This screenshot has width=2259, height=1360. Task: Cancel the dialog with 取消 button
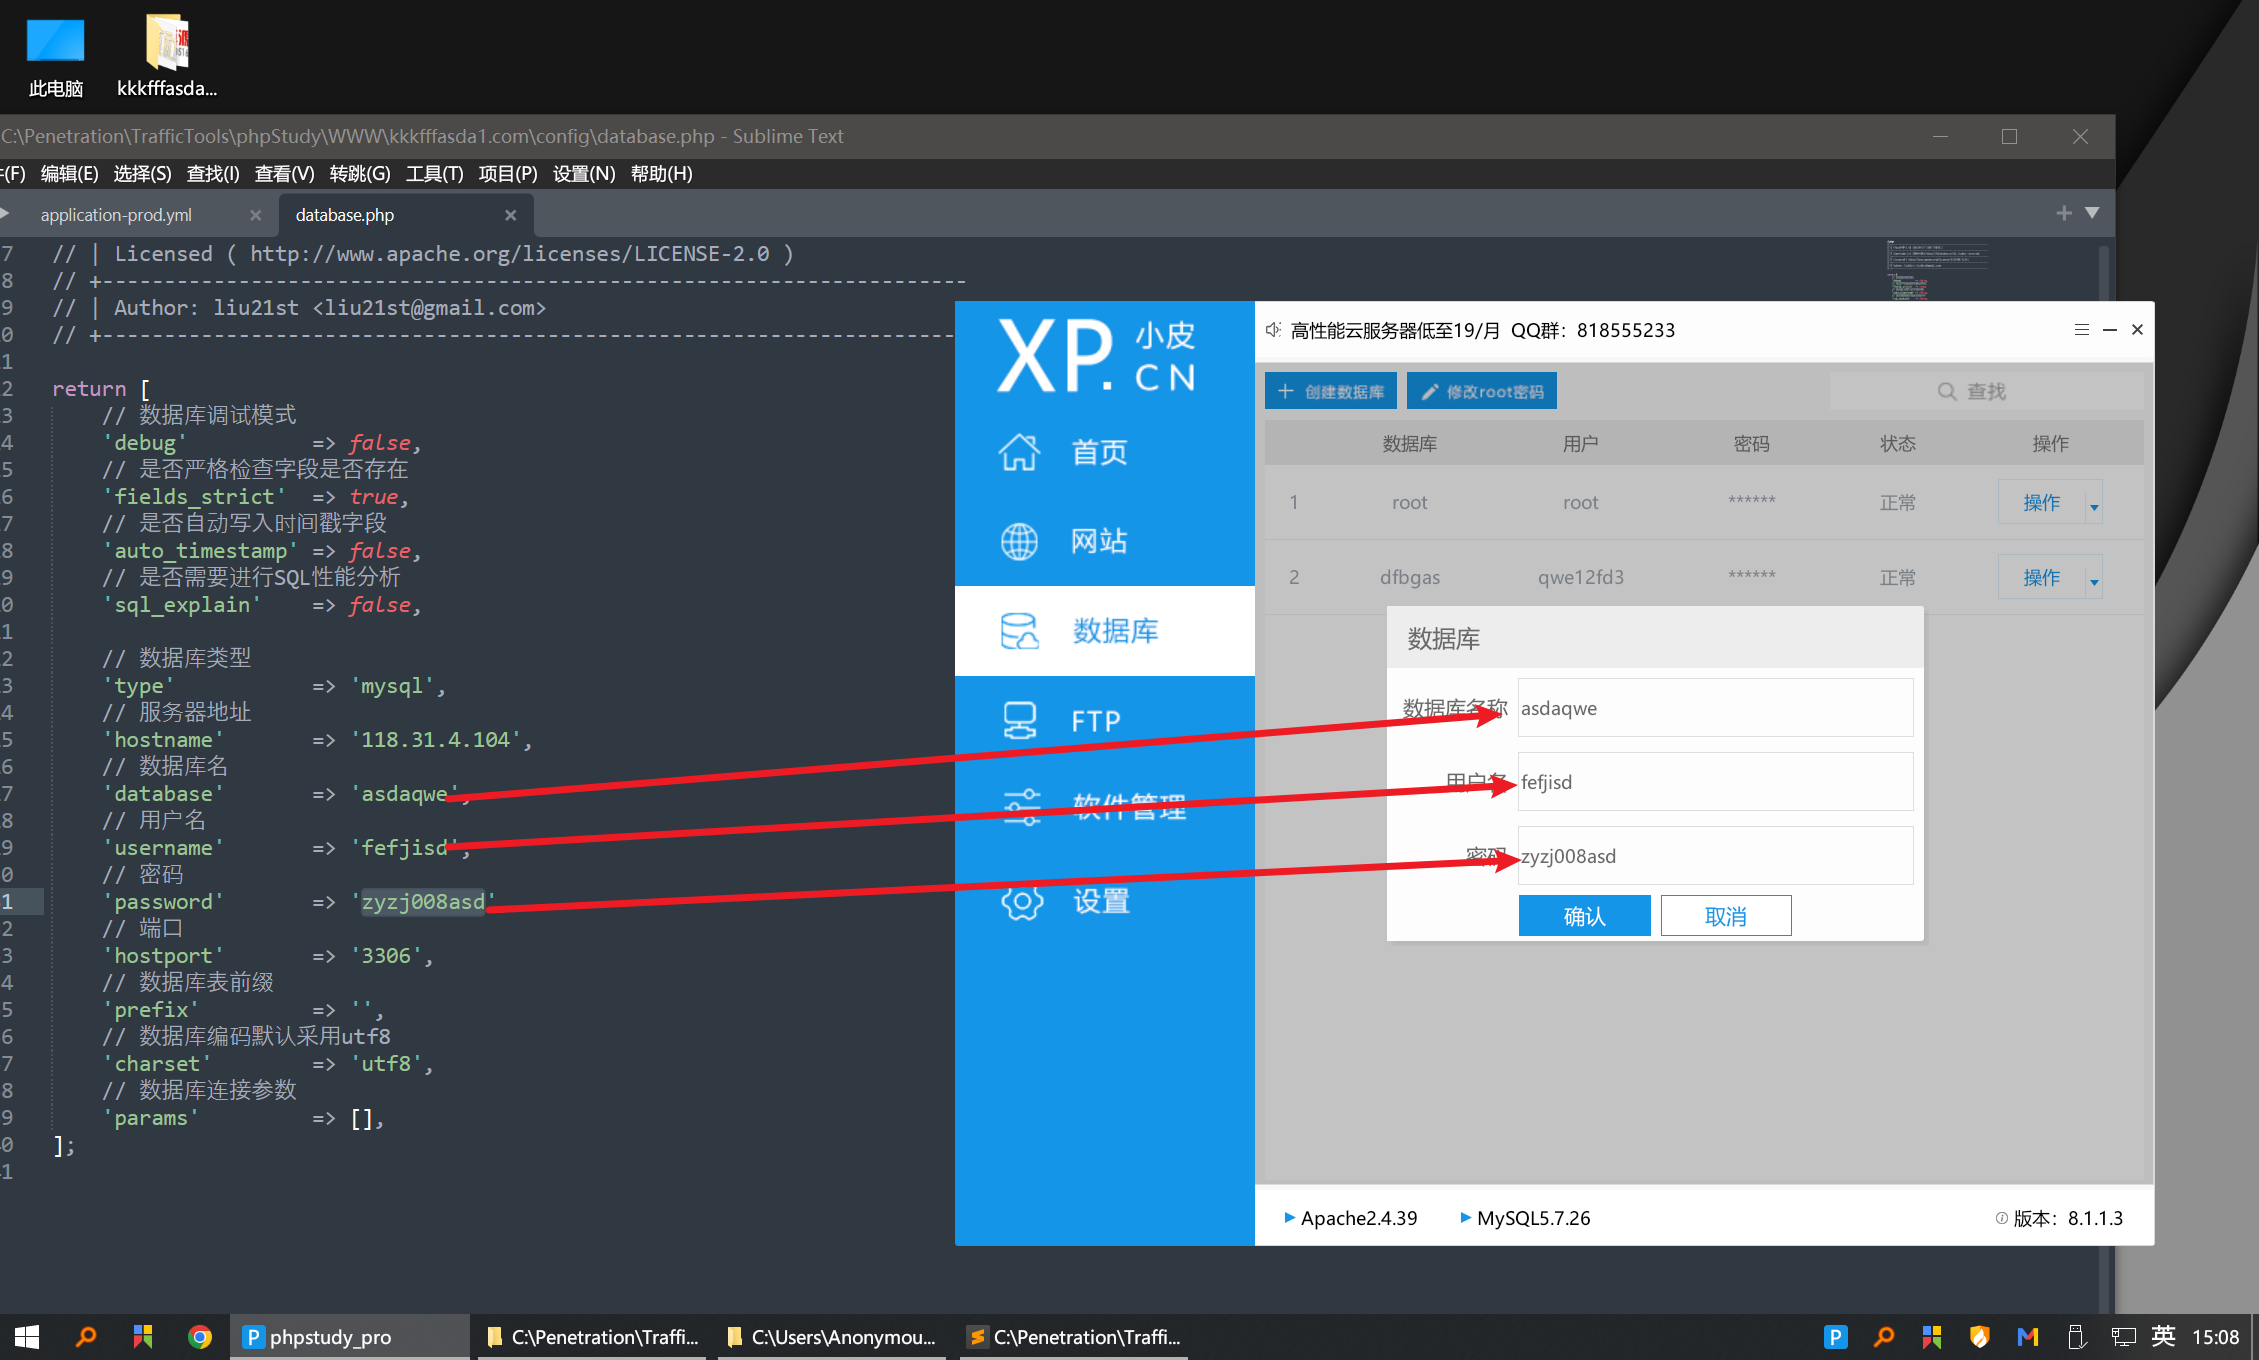1726,916
